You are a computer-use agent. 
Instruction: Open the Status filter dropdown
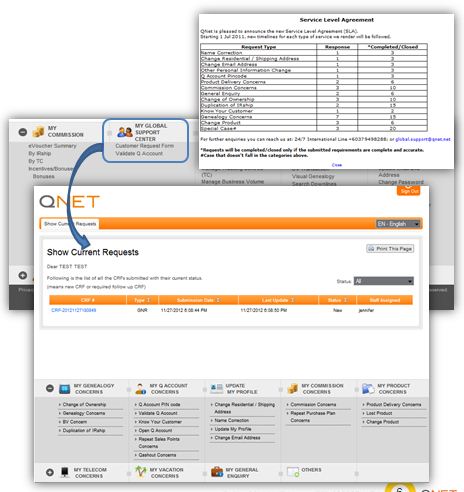click(384, 281)
